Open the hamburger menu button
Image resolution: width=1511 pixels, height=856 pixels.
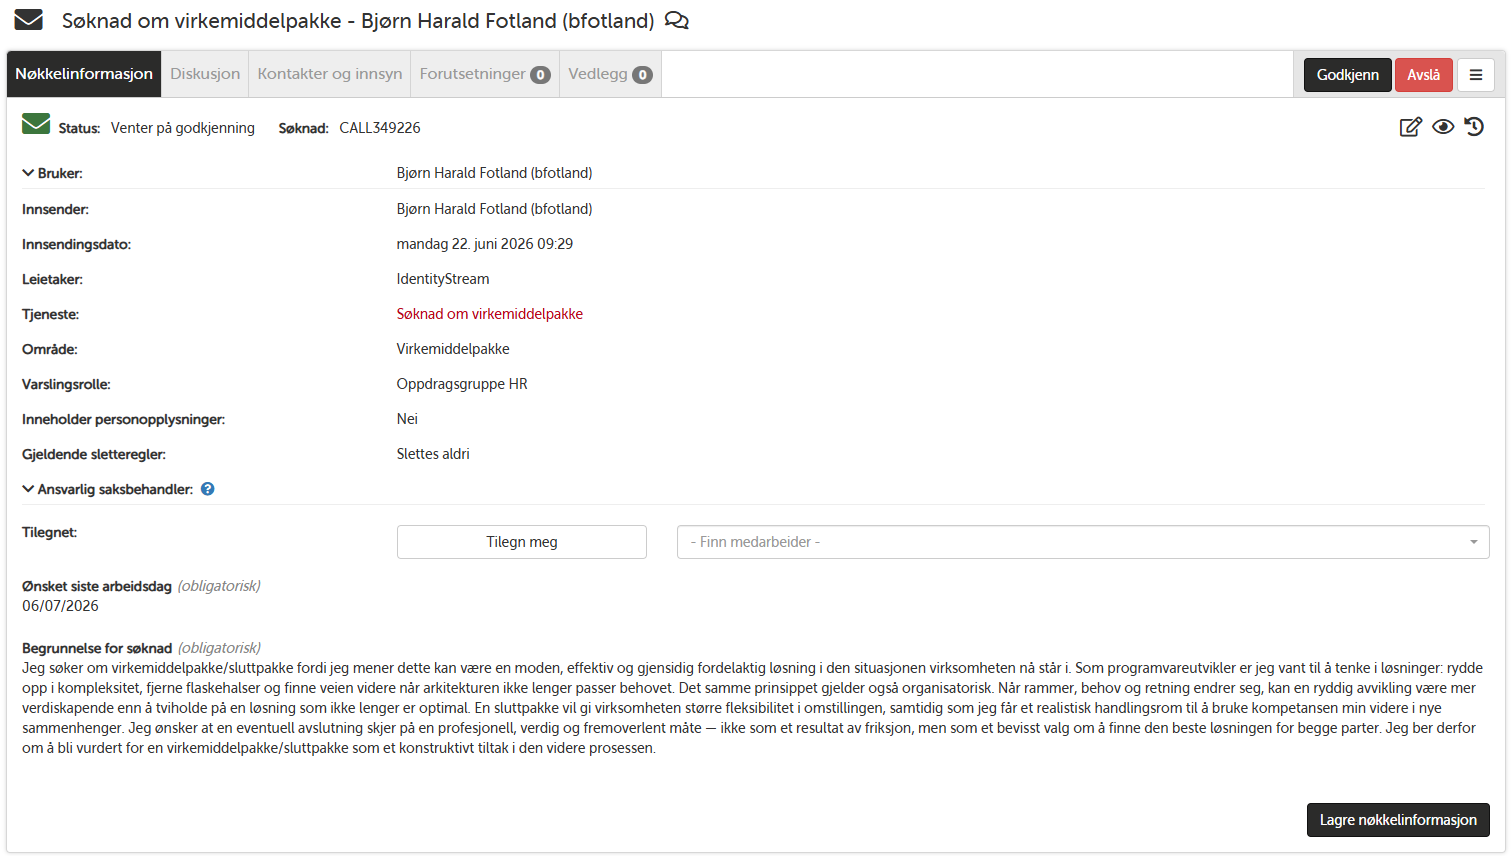(1476, 75)
